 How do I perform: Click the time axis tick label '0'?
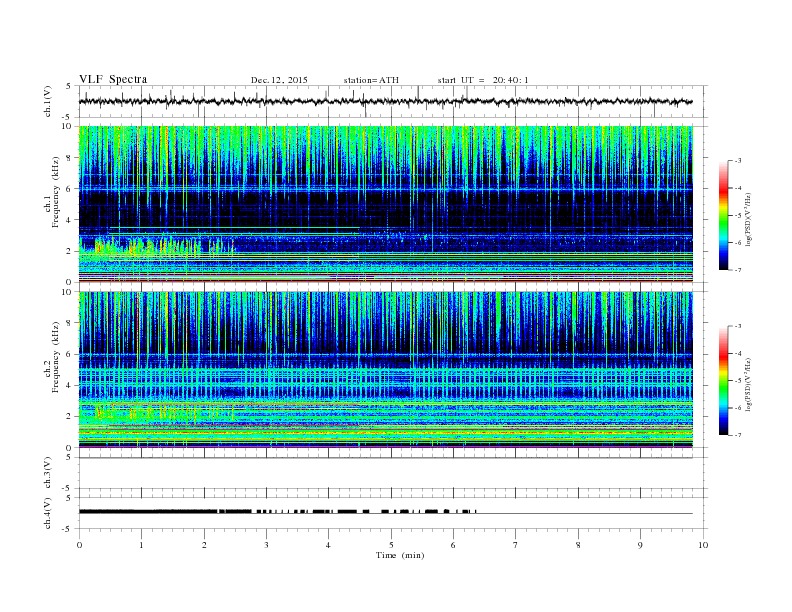(79, 545)
